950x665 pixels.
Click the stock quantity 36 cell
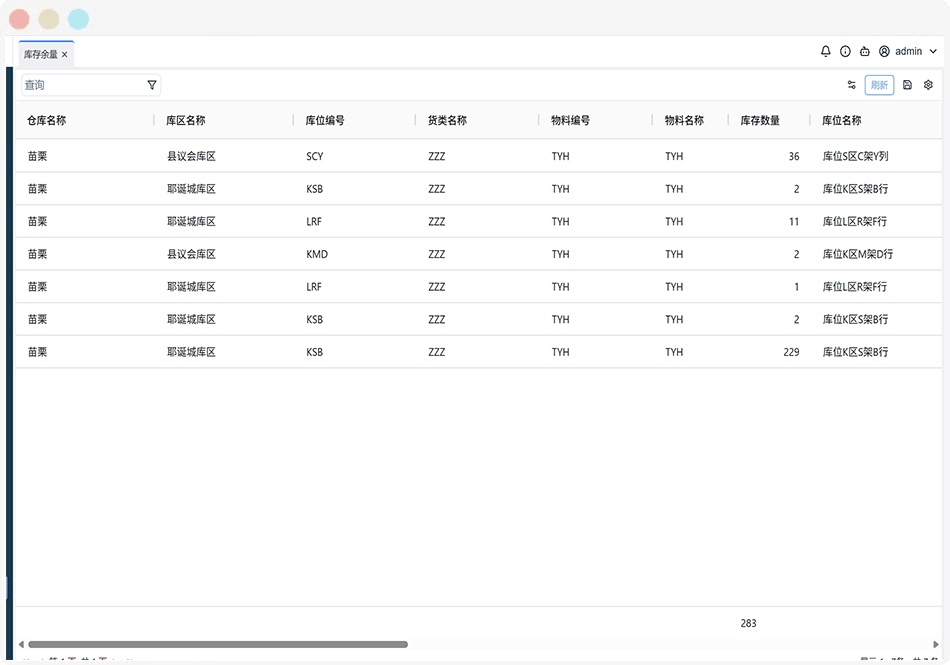pyautogui.click(x=794, y=156)
